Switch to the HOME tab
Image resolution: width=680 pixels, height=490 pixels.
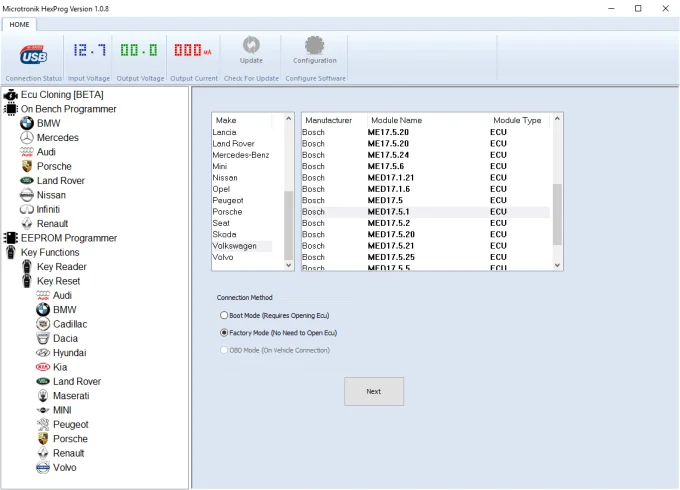(x=19, y=24)
